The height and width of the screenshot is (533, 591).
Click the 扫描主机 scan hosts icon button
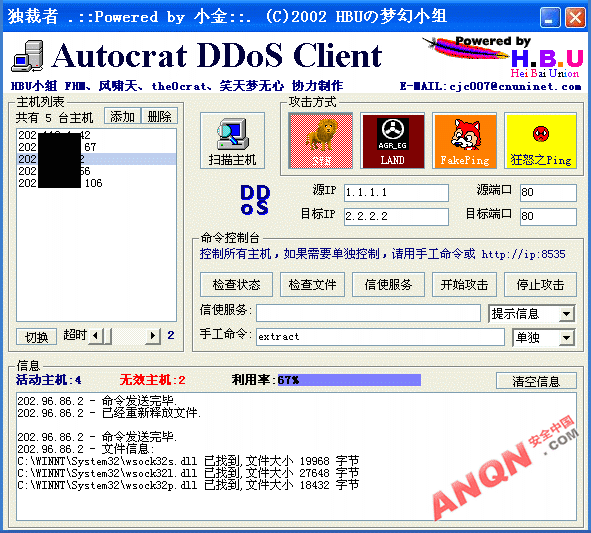point(232,141)
